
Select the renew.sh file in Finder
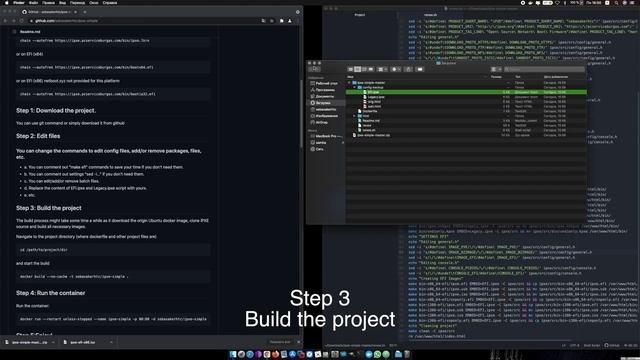369,130
